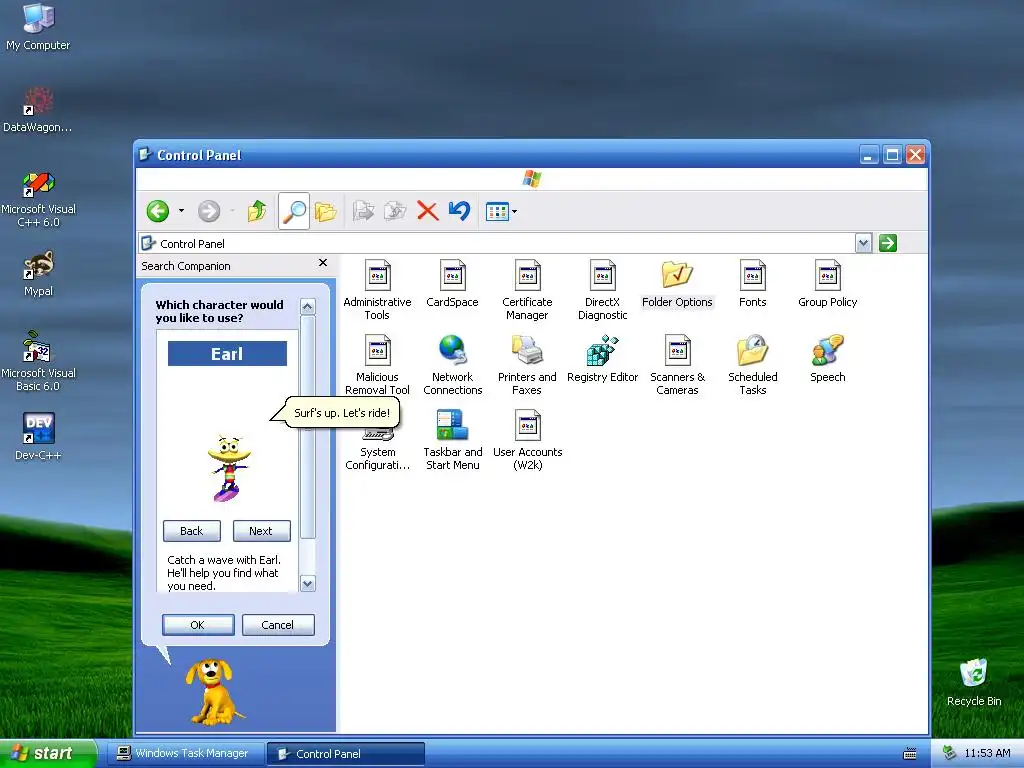Show the Folders pane
The height and width of the screenshot is (768, 1024).
(325, 211)
